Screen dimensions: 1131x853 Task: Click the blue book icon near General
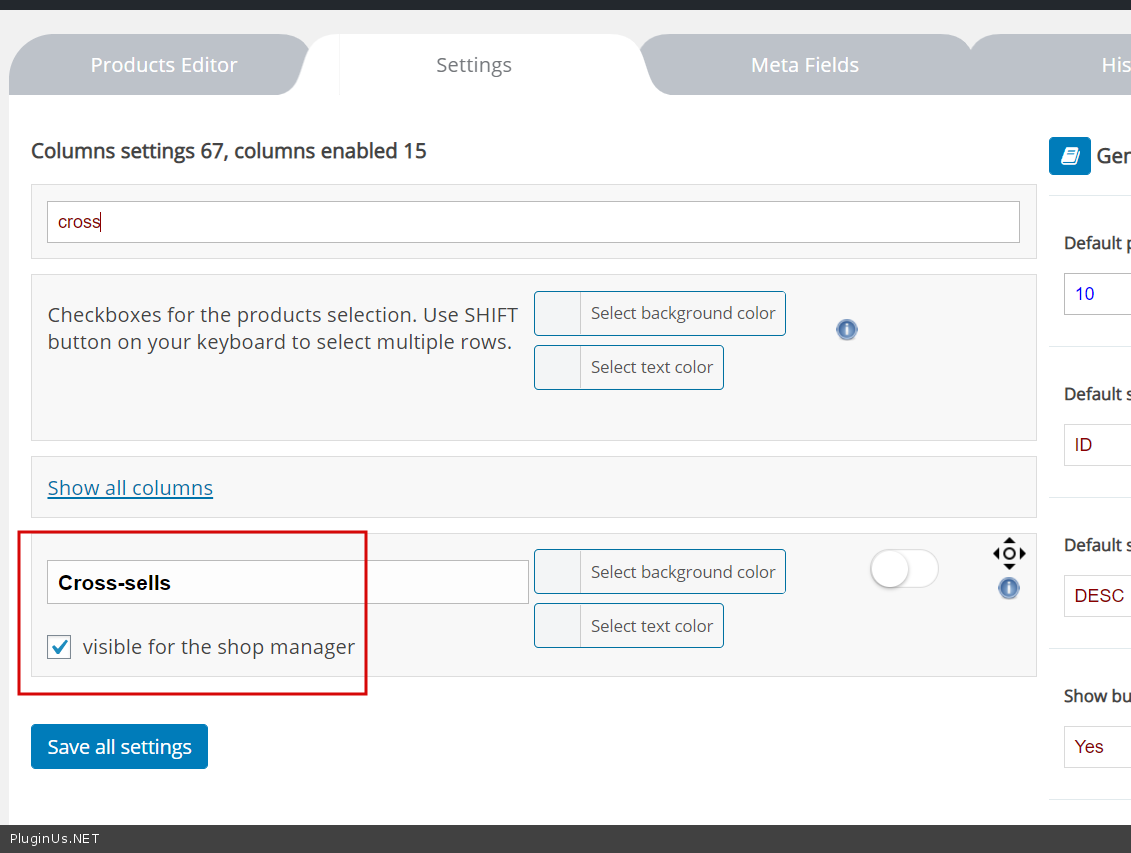click(1069, 156)
